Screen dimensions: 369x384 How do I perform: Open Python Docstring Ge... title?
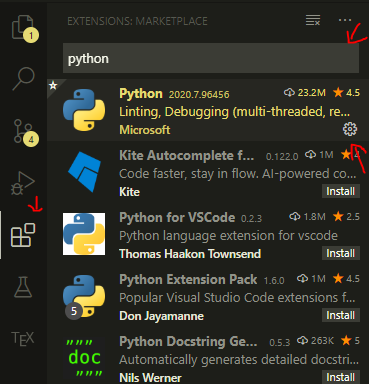188,342
